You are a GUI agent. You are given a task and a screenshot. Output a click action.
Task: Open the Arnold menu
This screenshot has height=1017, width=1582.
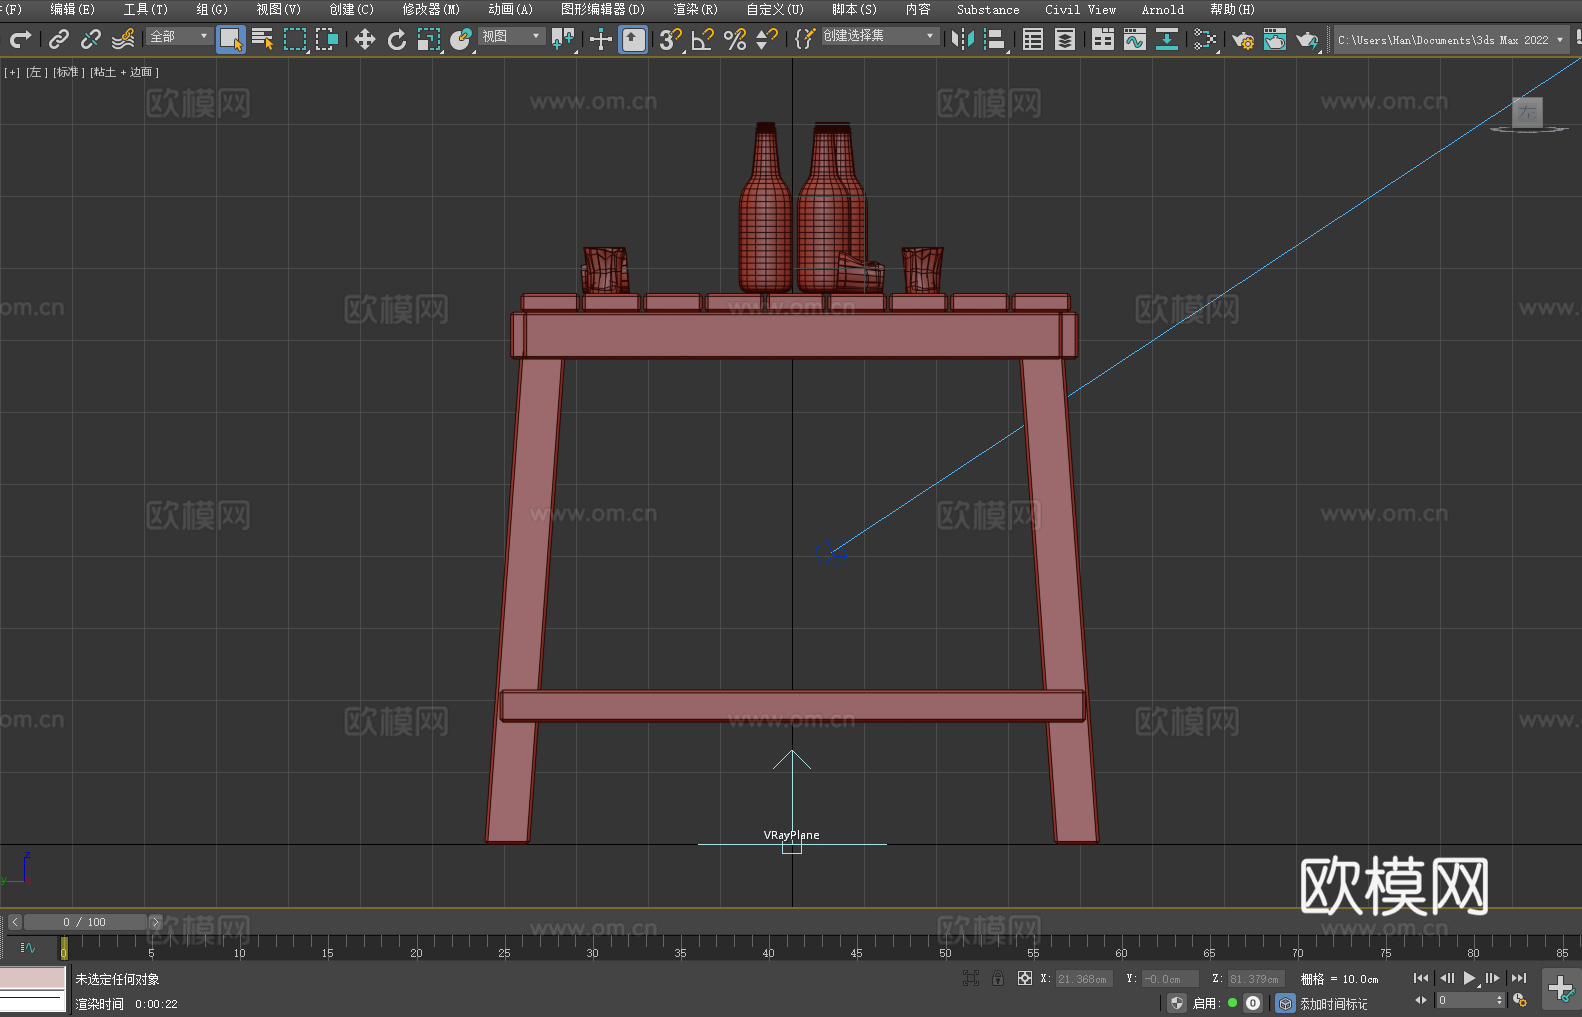[1162, 9]
